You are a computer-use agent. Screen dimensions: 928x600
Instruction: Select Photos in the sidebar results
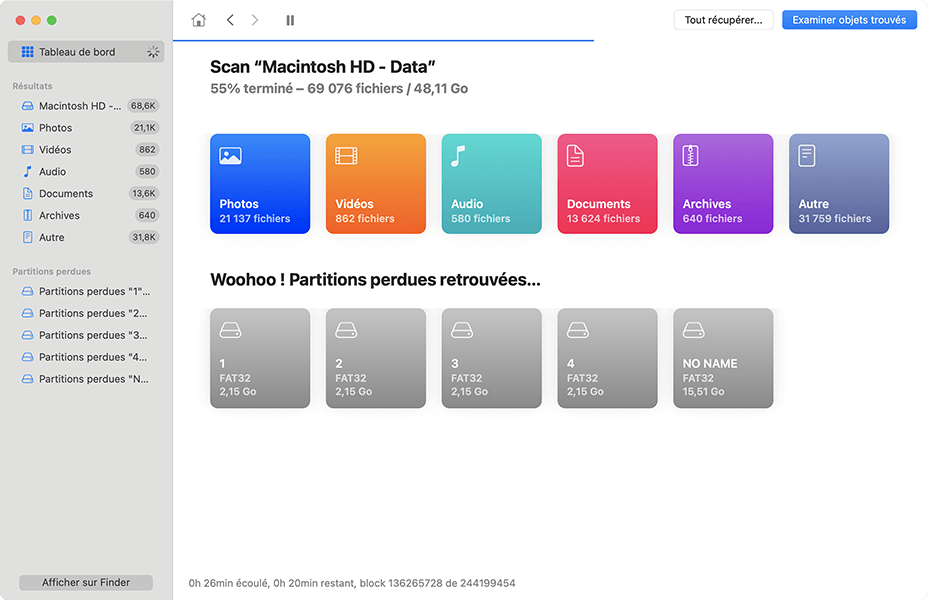tap(86, 128)
